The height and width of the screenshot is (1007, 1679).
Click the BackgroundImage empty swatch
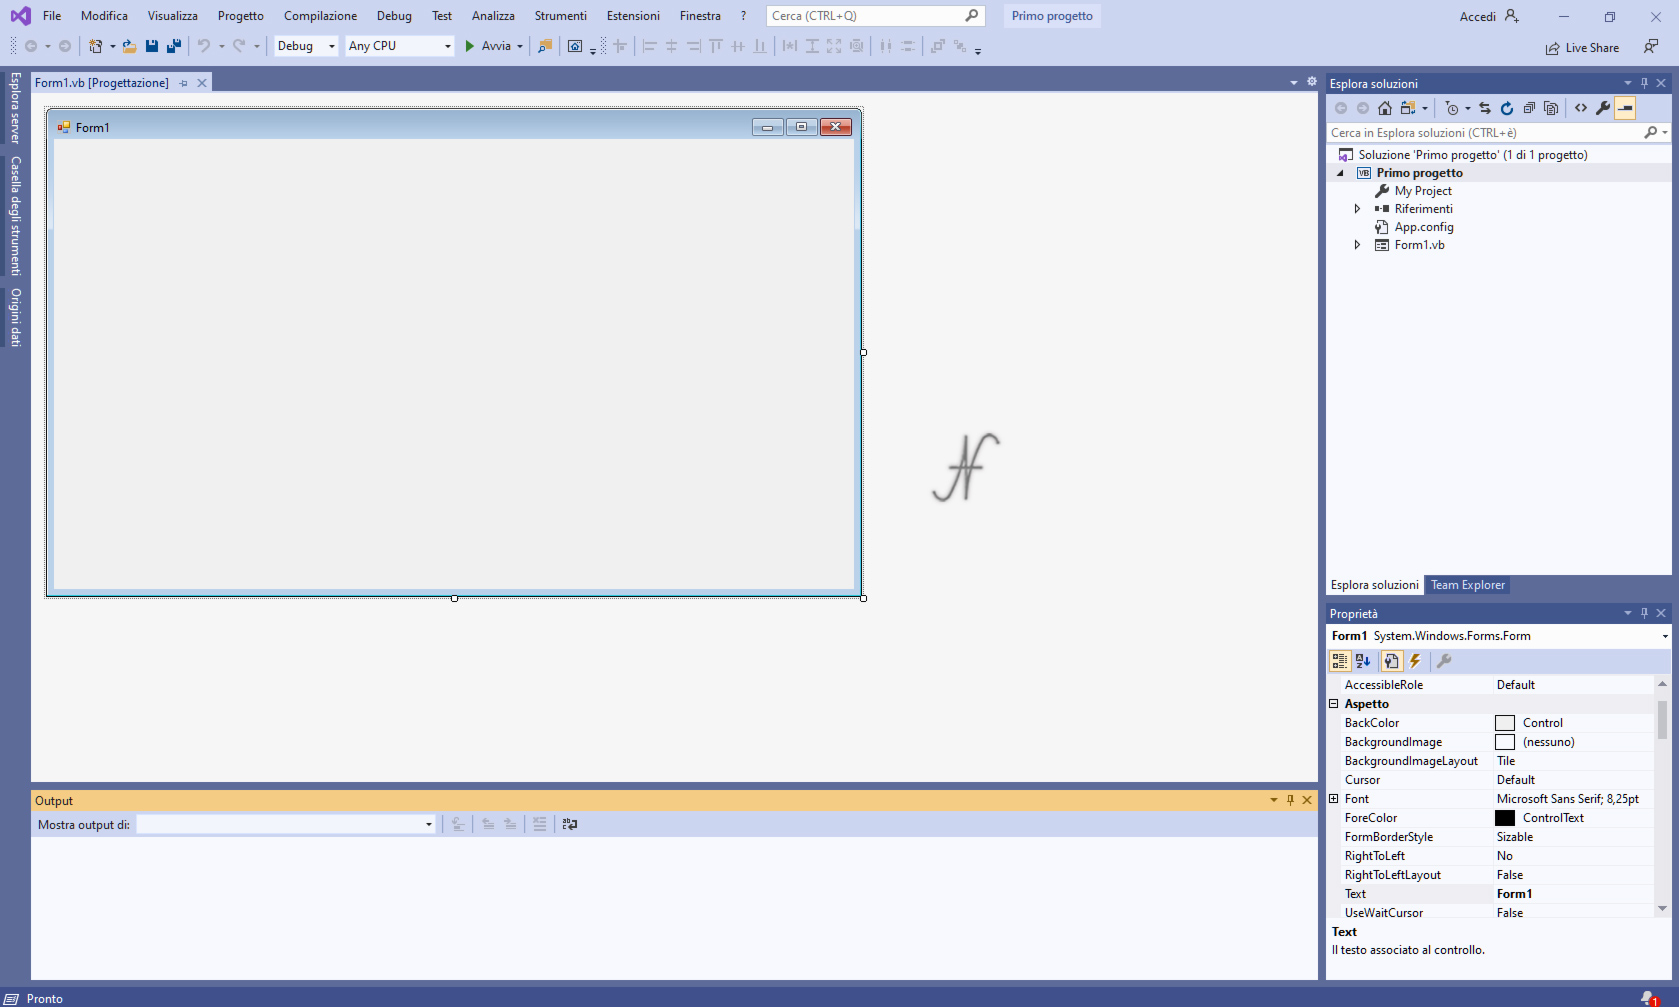click(1505, 742)
